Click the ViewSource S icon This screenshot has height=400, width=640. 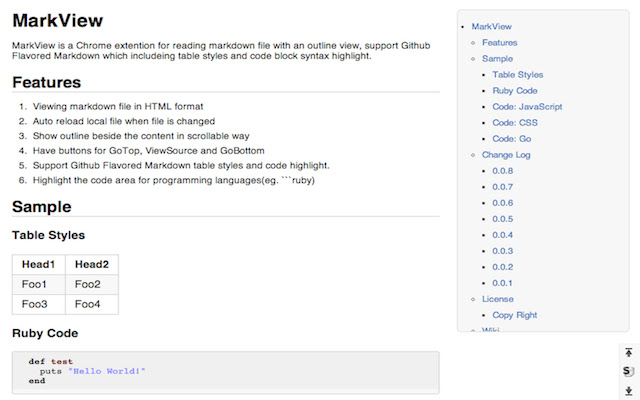(x=628, y=371)
